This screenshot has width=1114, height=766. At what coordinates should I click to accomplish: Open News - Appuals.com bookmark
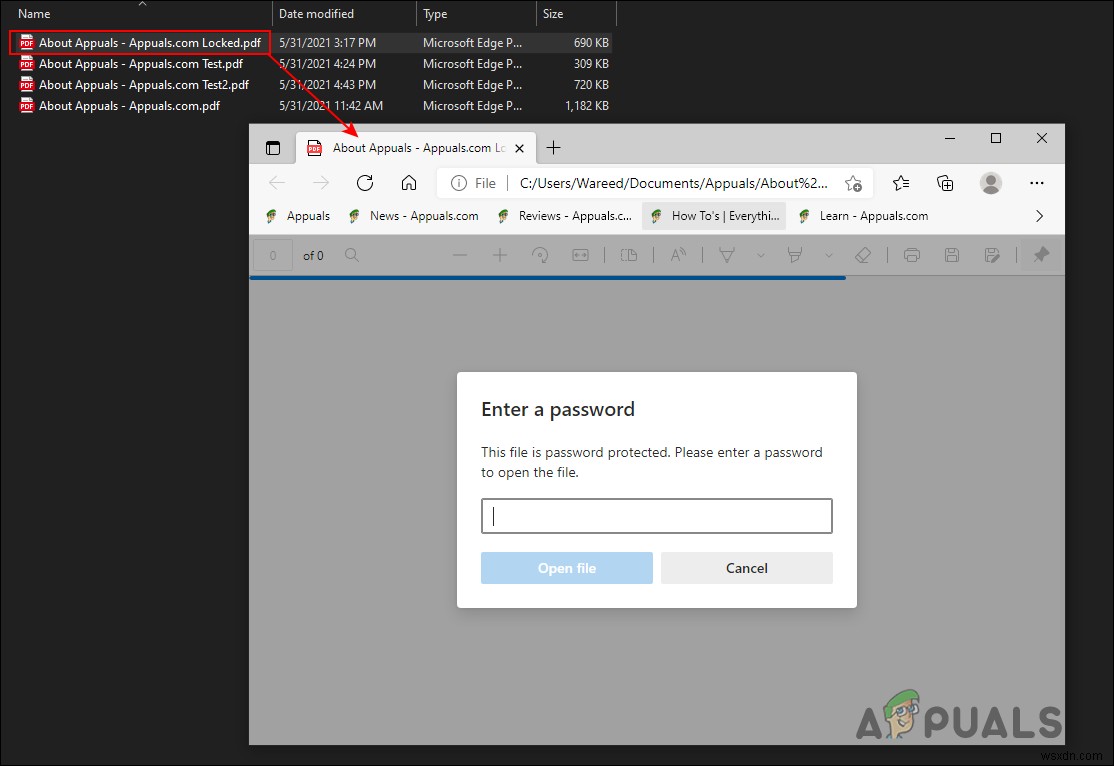[x=413, y=216]
